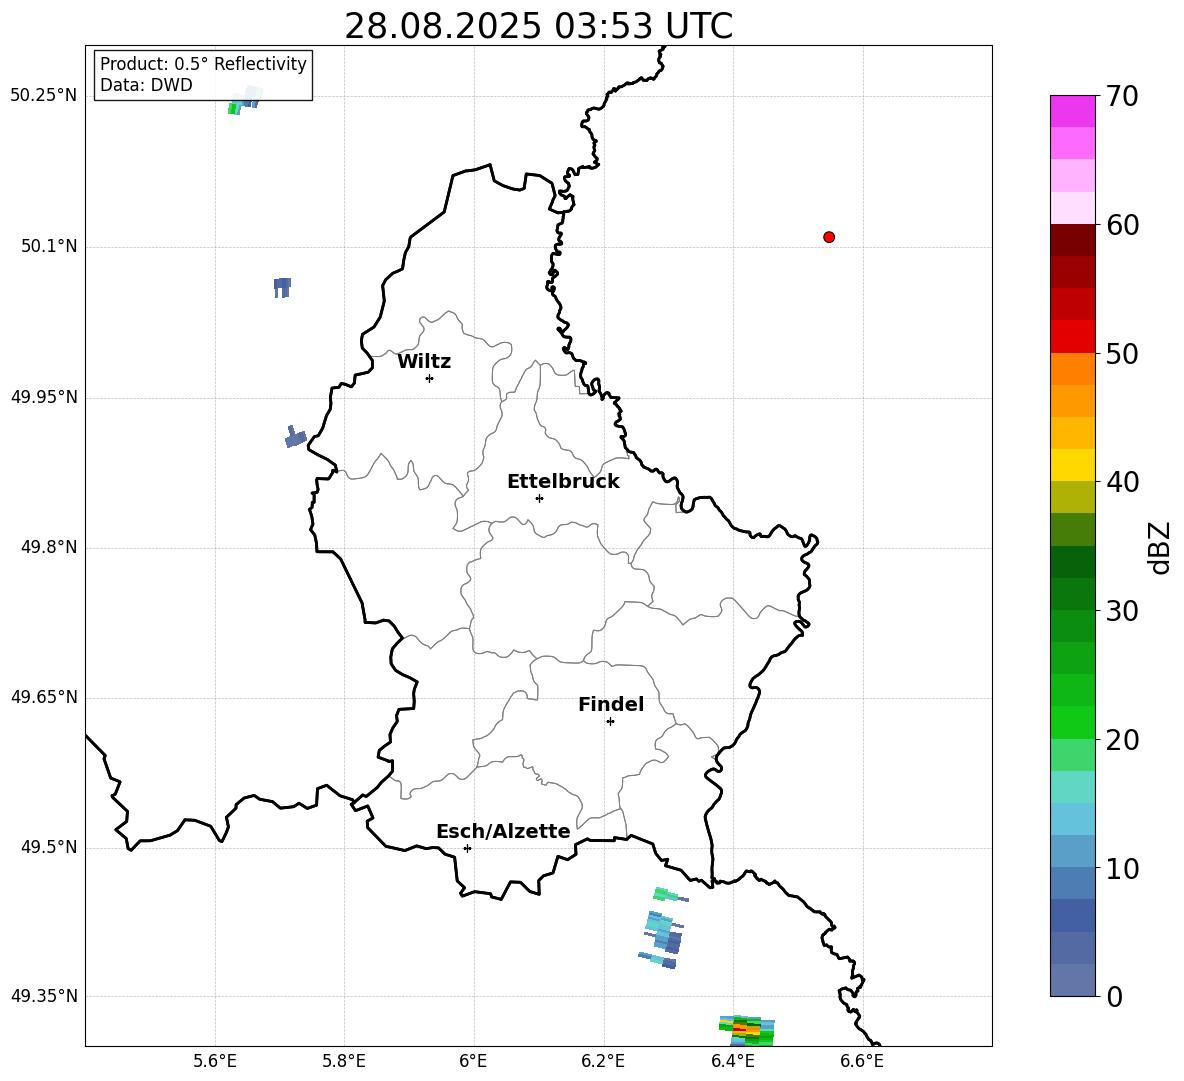1184x1081 pixels.
Task: Click the colorbar tick label 60
Action: click(1122, 225)
